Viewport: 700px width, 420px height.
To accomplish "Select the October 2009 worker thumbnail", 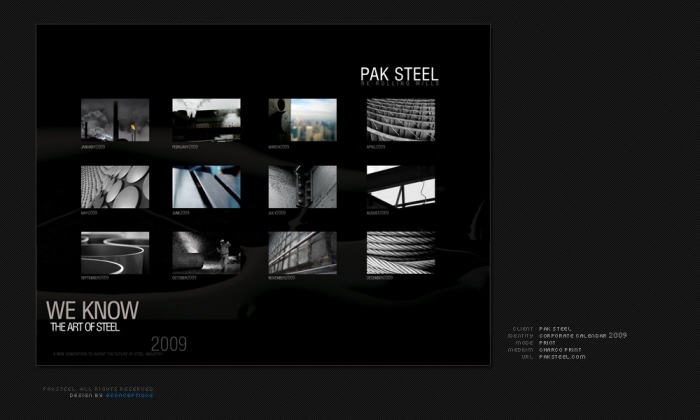I will [x=206, y=253].
